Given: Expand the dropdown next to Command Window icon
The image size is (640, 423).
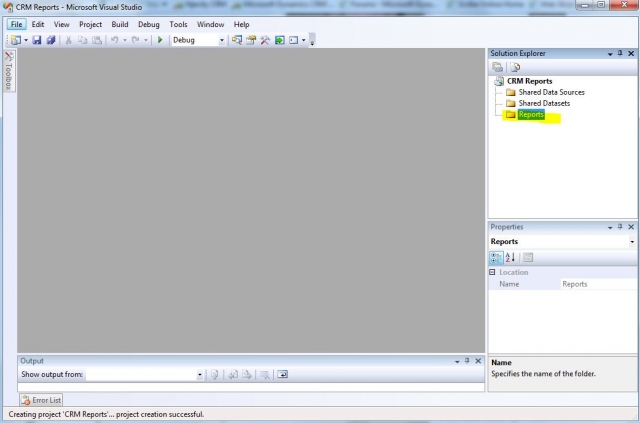Looking at the screenshot, I should 304,40.
